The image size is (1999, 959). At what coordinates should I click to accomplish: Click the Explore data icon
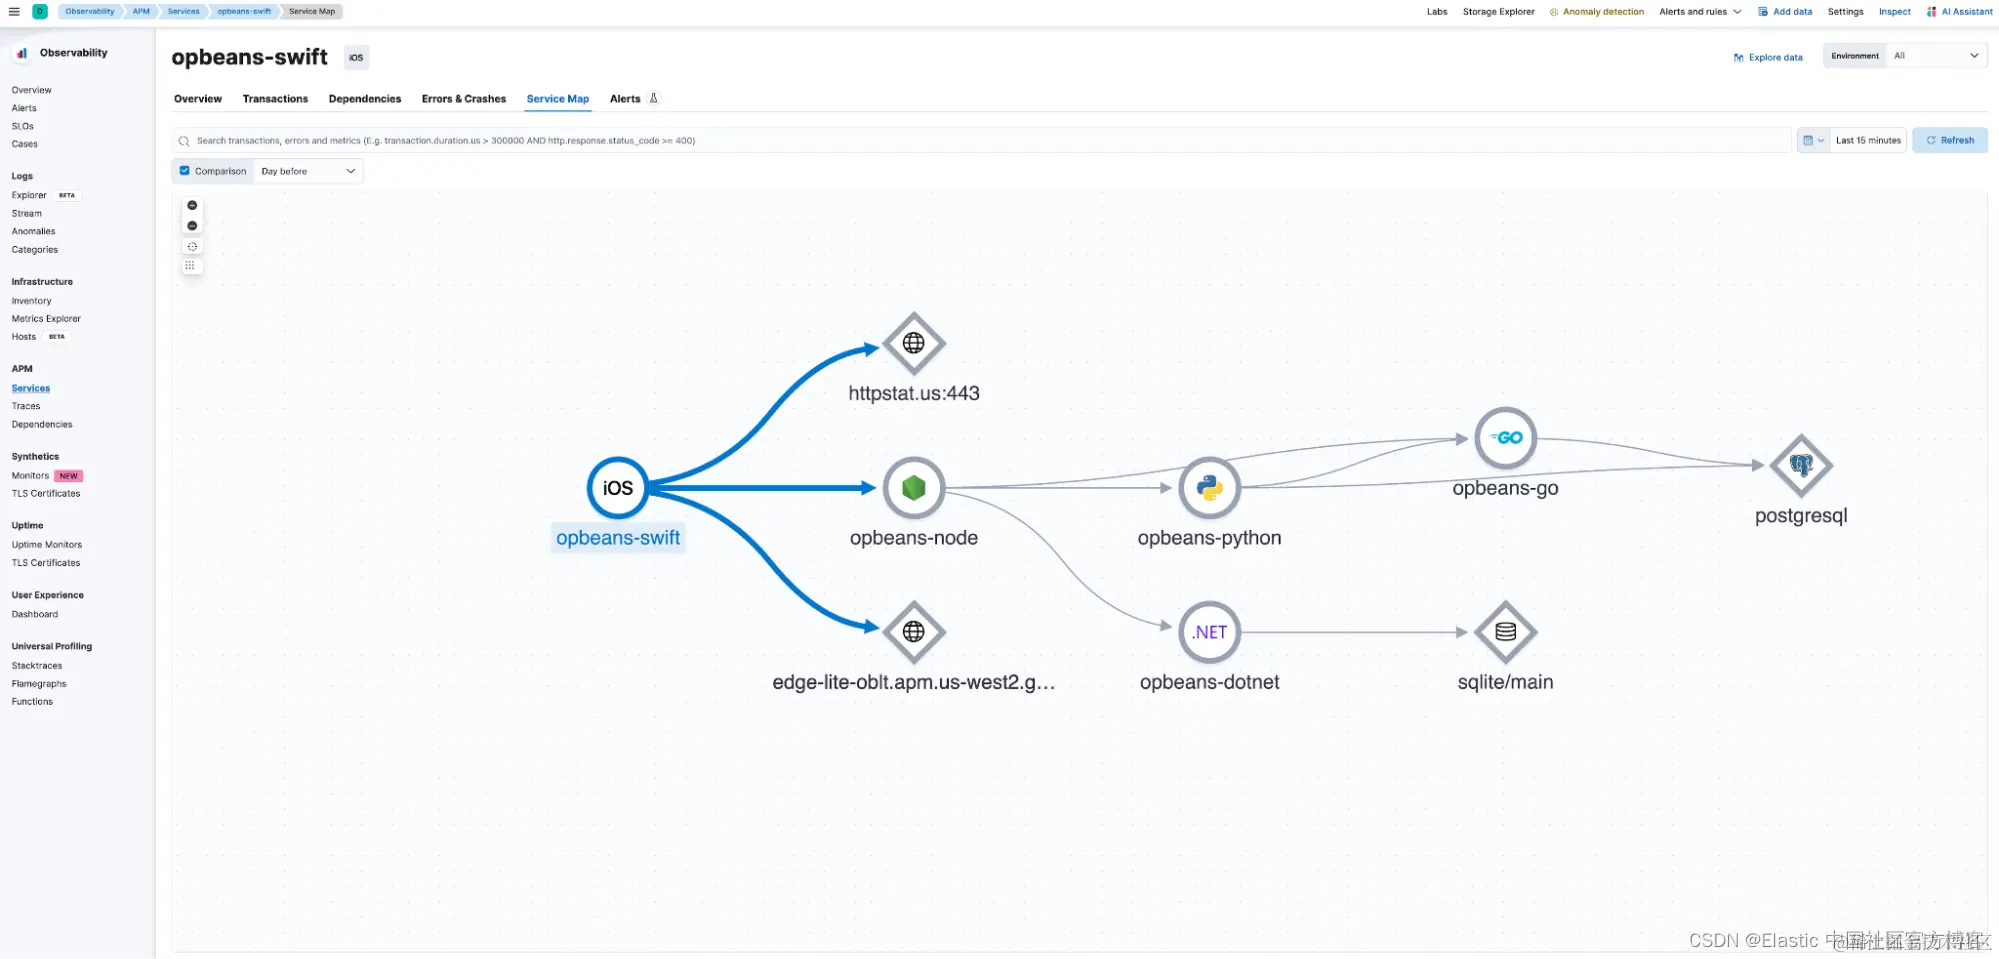[x=1739, y=58]
